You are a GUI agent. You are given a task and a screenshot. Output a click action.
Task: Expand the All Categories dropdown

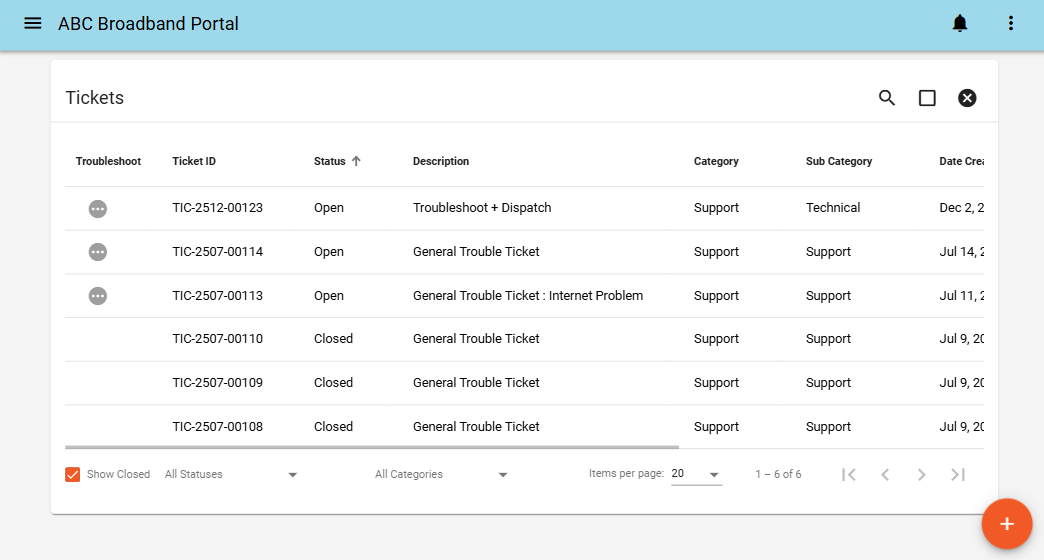coord(441,474)
